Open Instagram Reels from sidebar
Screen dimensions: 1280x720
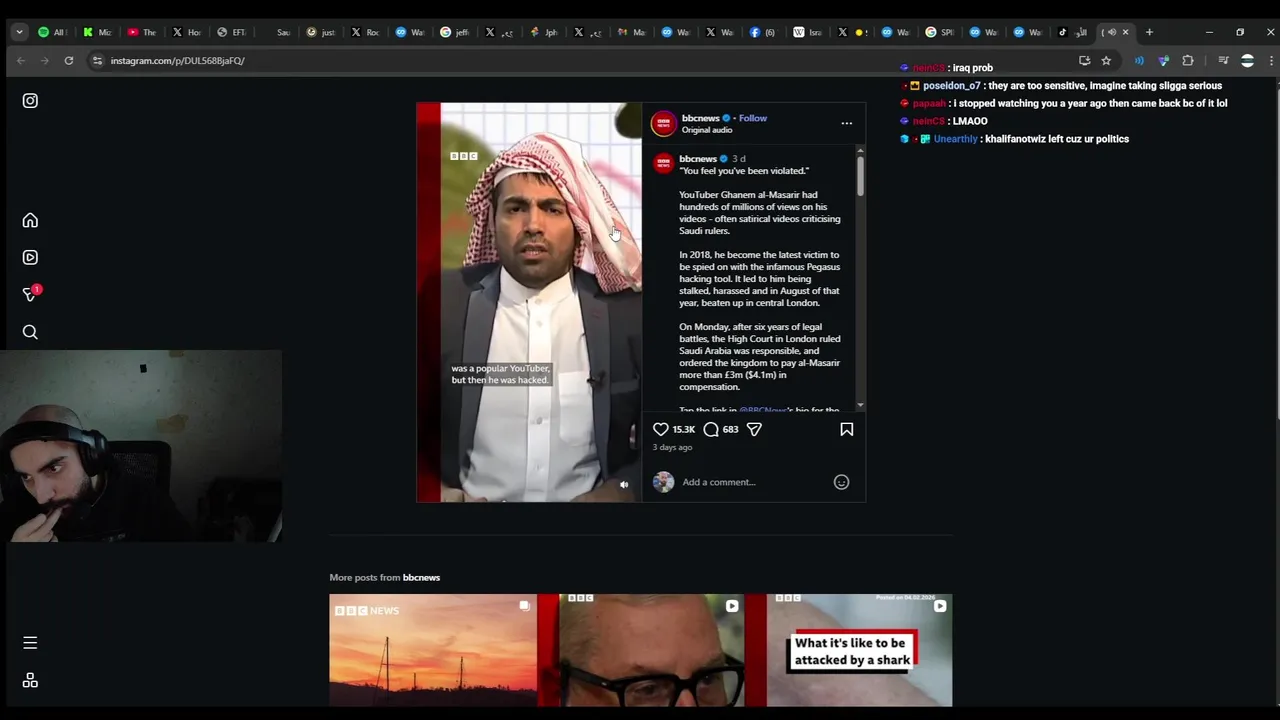(30, 257)
